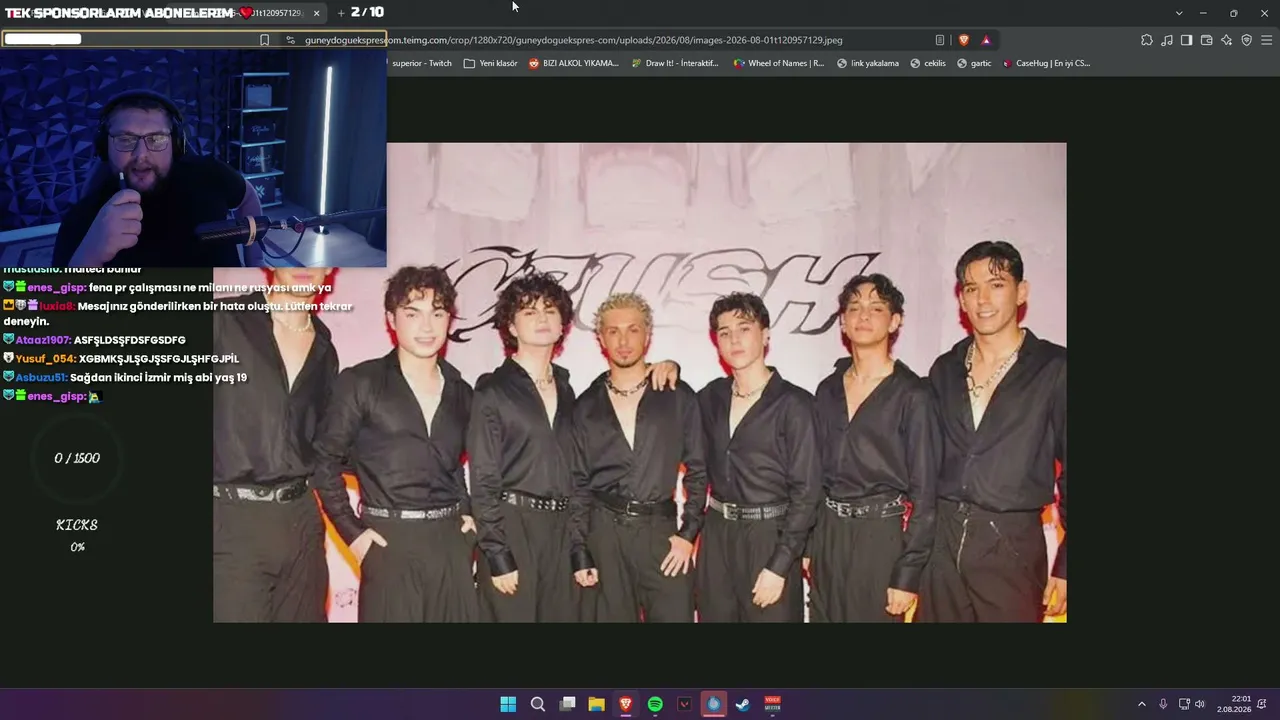Open the link yakalama bookmark
Viewport: 1280px width, 720px height.
(868, 63)
